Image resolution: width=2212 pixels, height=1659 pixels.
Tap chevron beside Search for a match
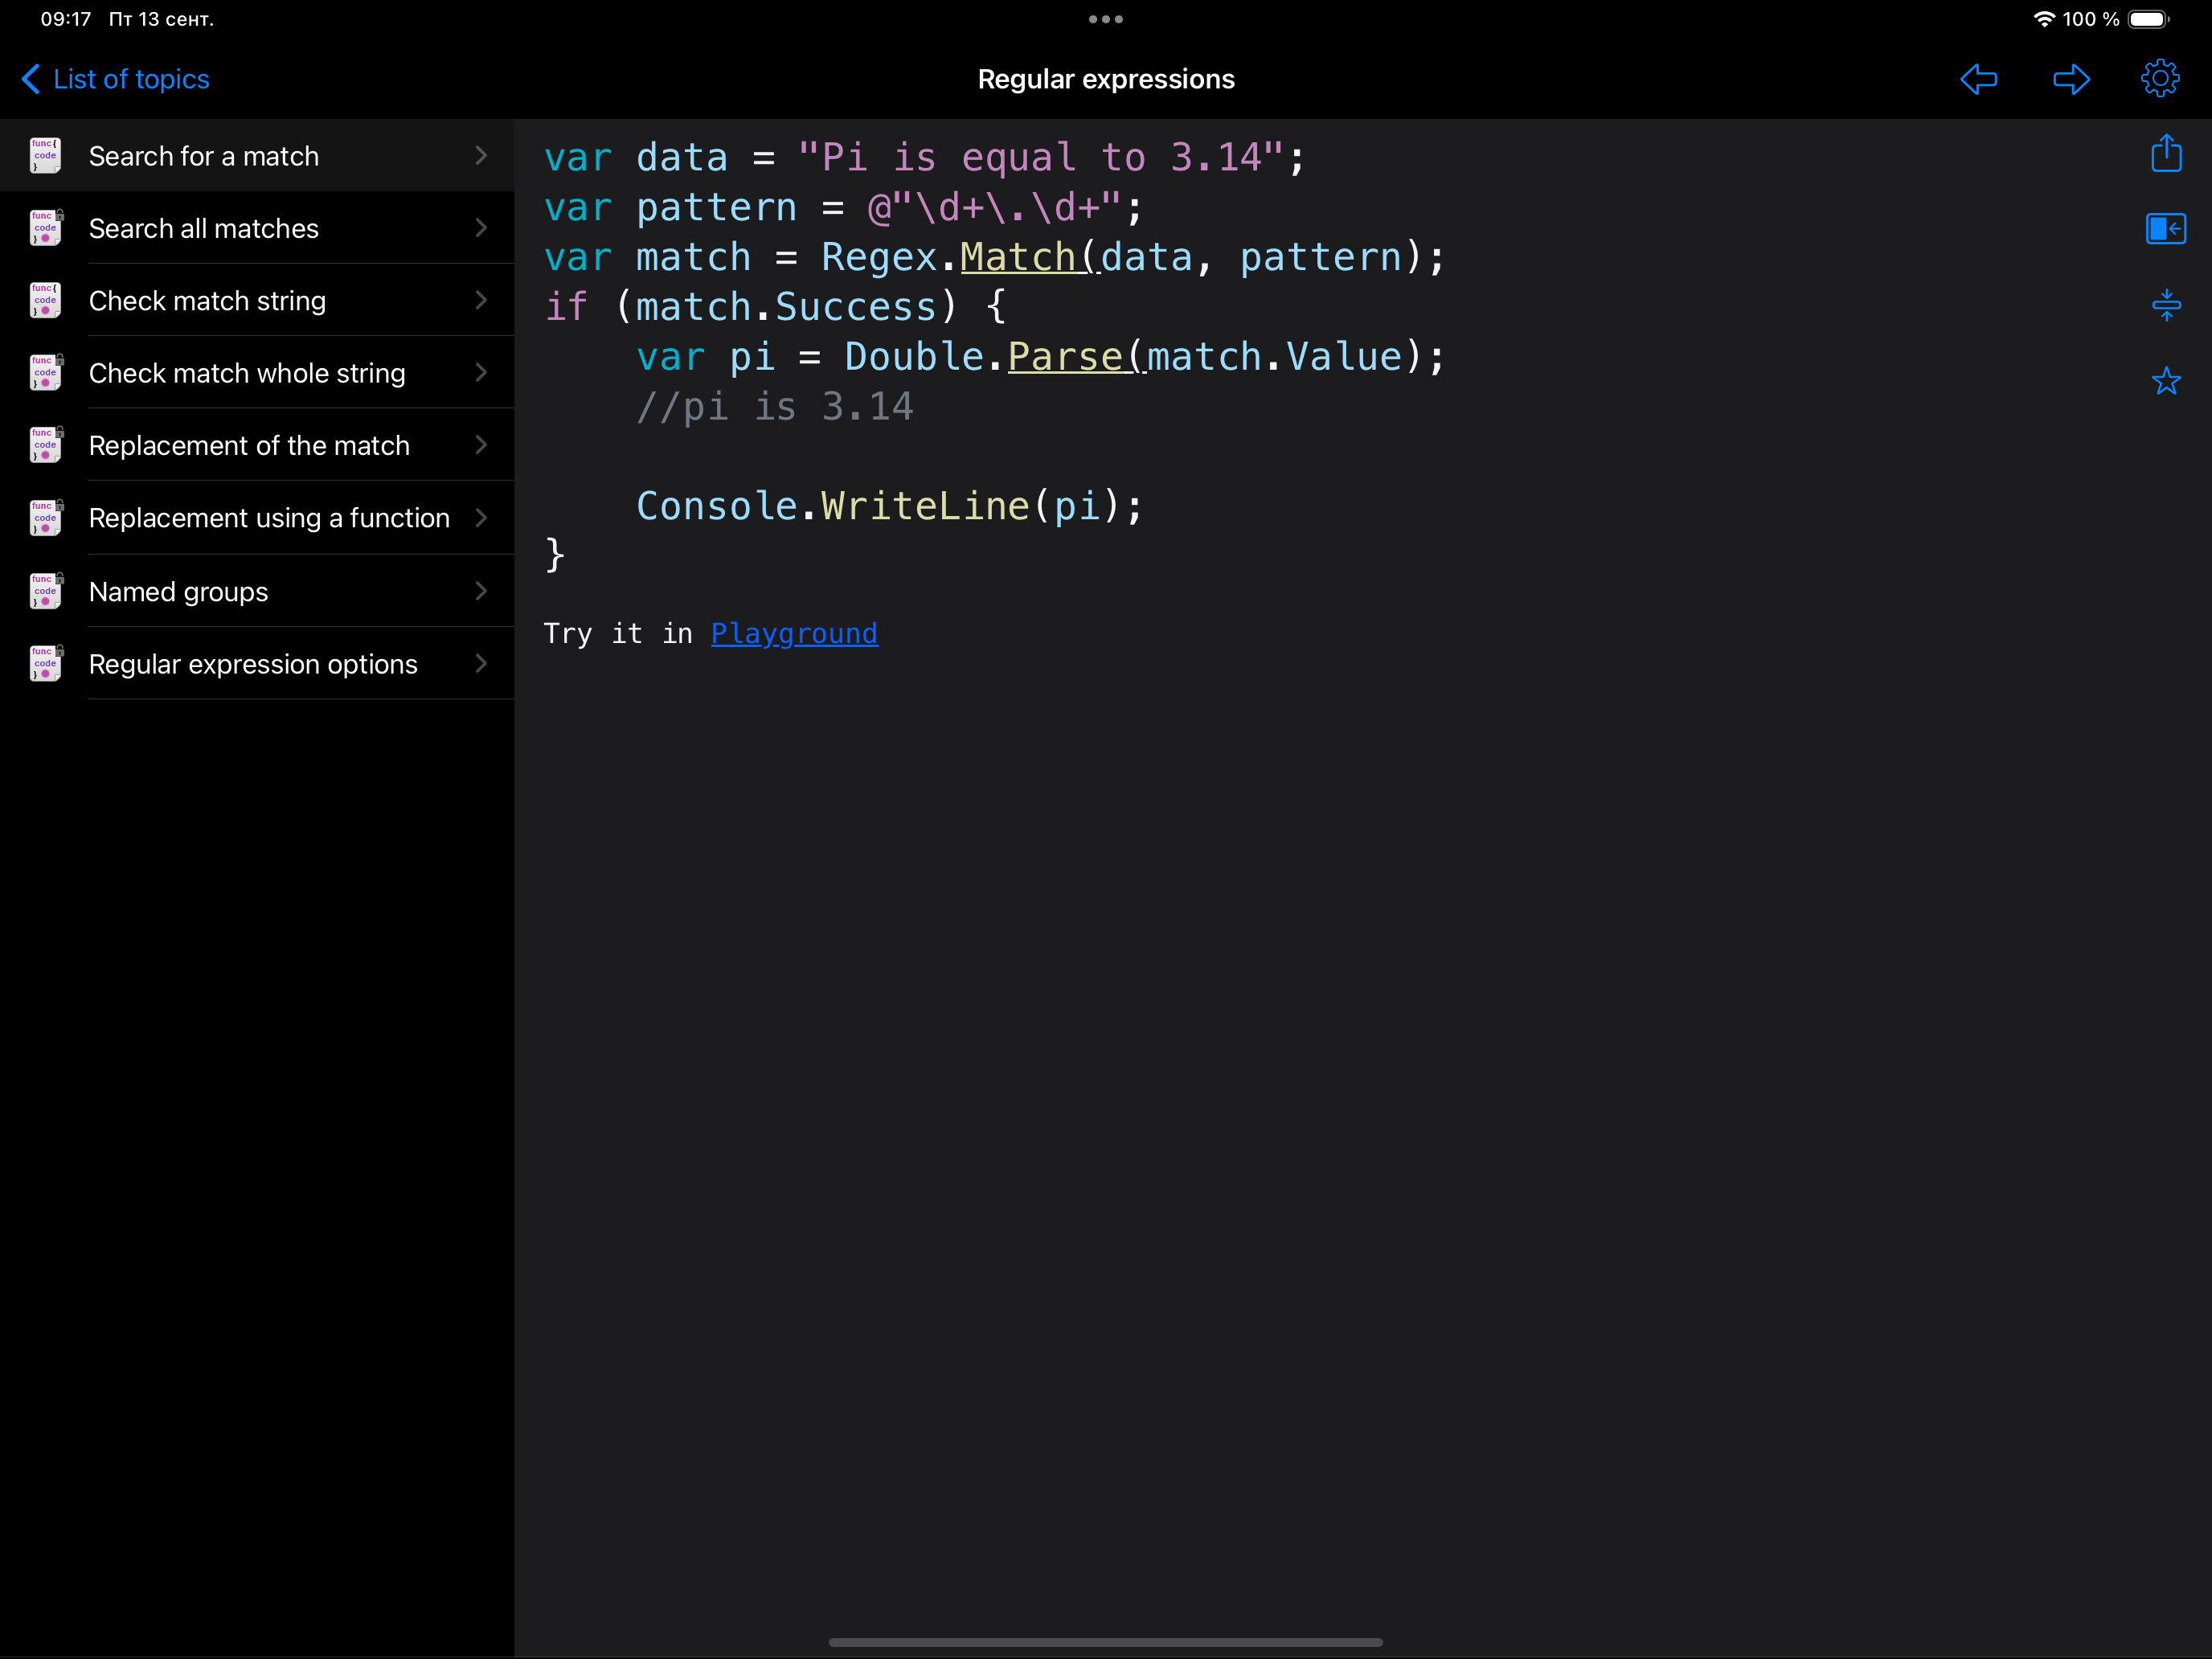pyautogui.click(x=481, y=155)
